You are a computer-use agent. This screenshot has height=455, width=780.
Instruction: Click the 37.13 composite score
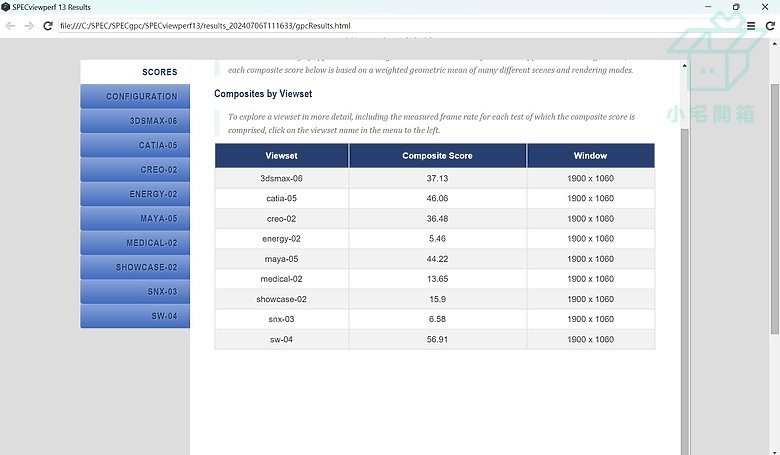click(x=437, y=178)
